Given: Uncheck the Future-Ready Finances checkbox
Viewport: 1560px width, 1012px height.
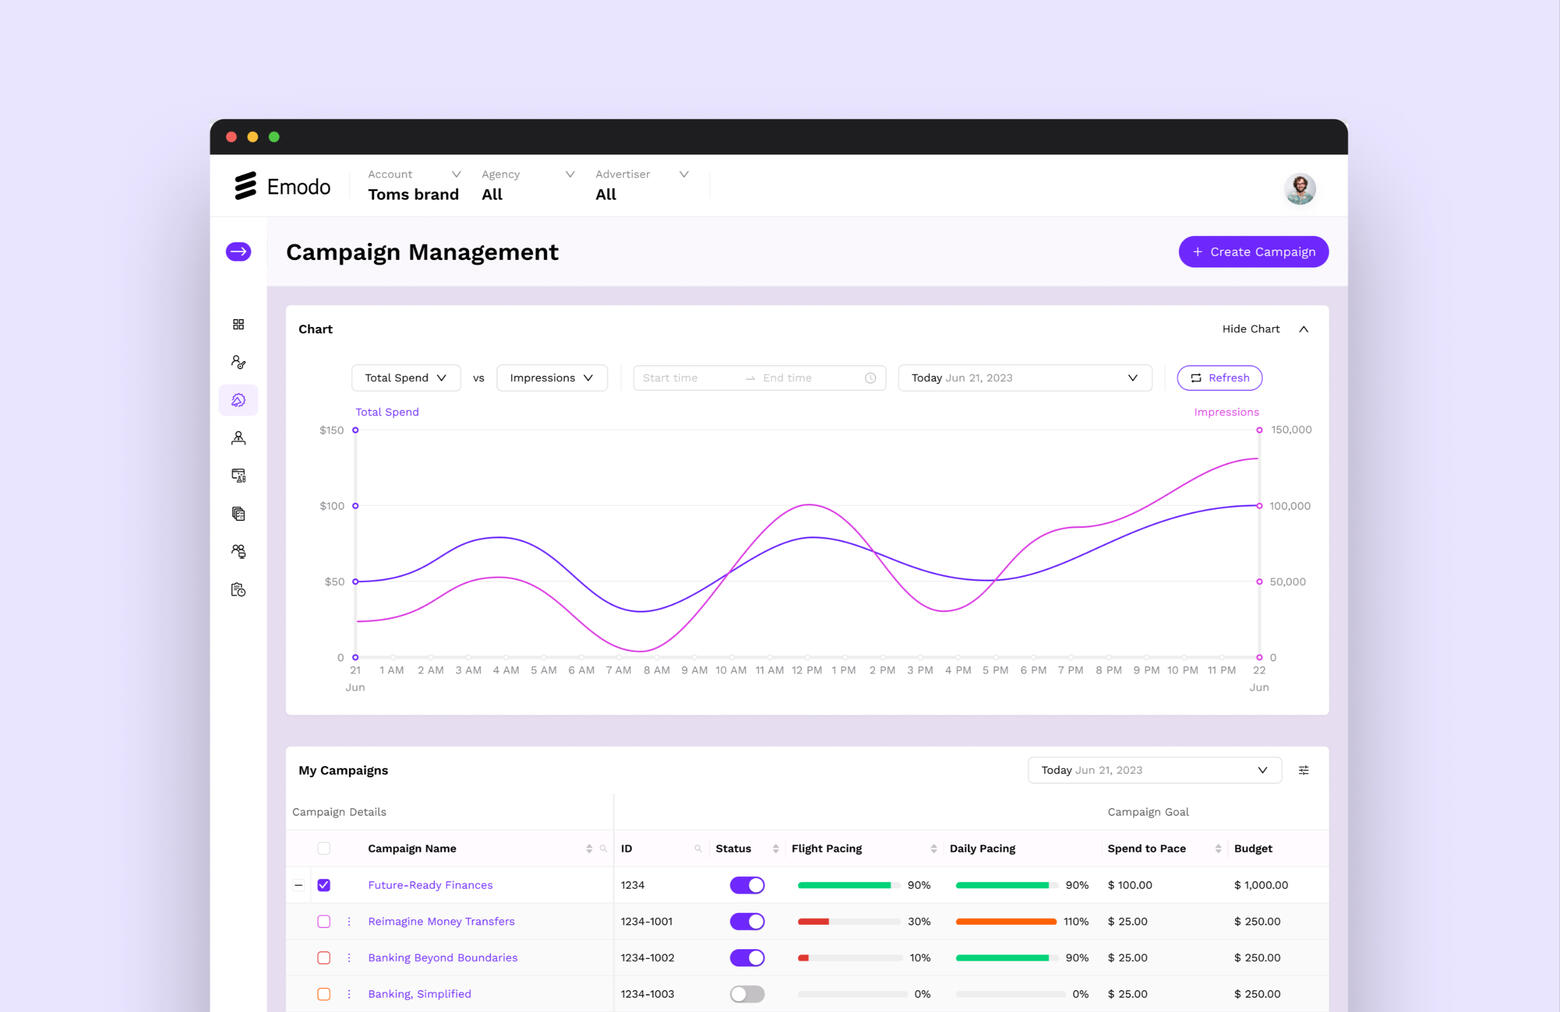Looking at the screenshot, I should pyautogui.click(x=324, y=885).
